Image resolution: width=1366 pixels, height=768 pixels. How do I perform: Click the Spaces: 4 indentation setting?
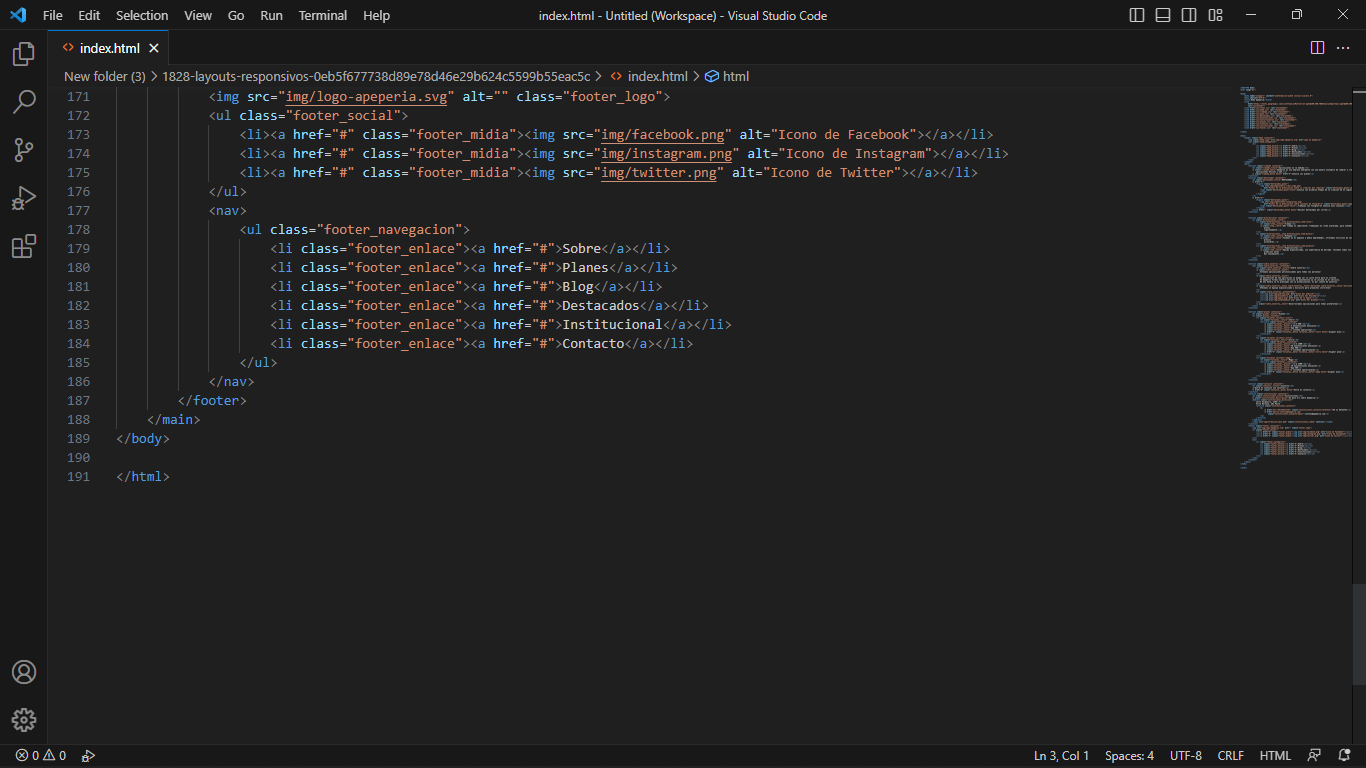click(x=1129, y=756)
